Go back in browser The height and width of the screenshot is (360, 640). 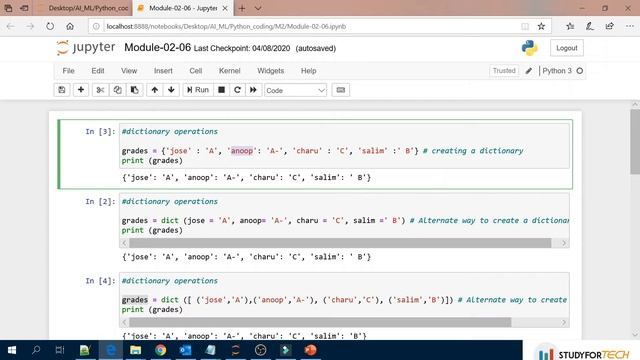(11, 26)
